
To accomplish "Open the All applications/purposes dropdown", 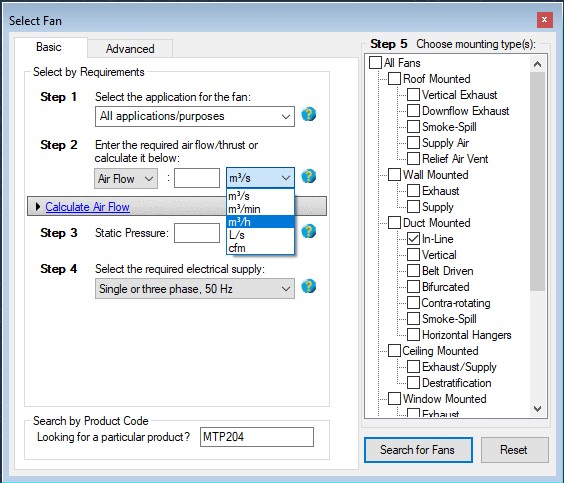I will [195, 116].
